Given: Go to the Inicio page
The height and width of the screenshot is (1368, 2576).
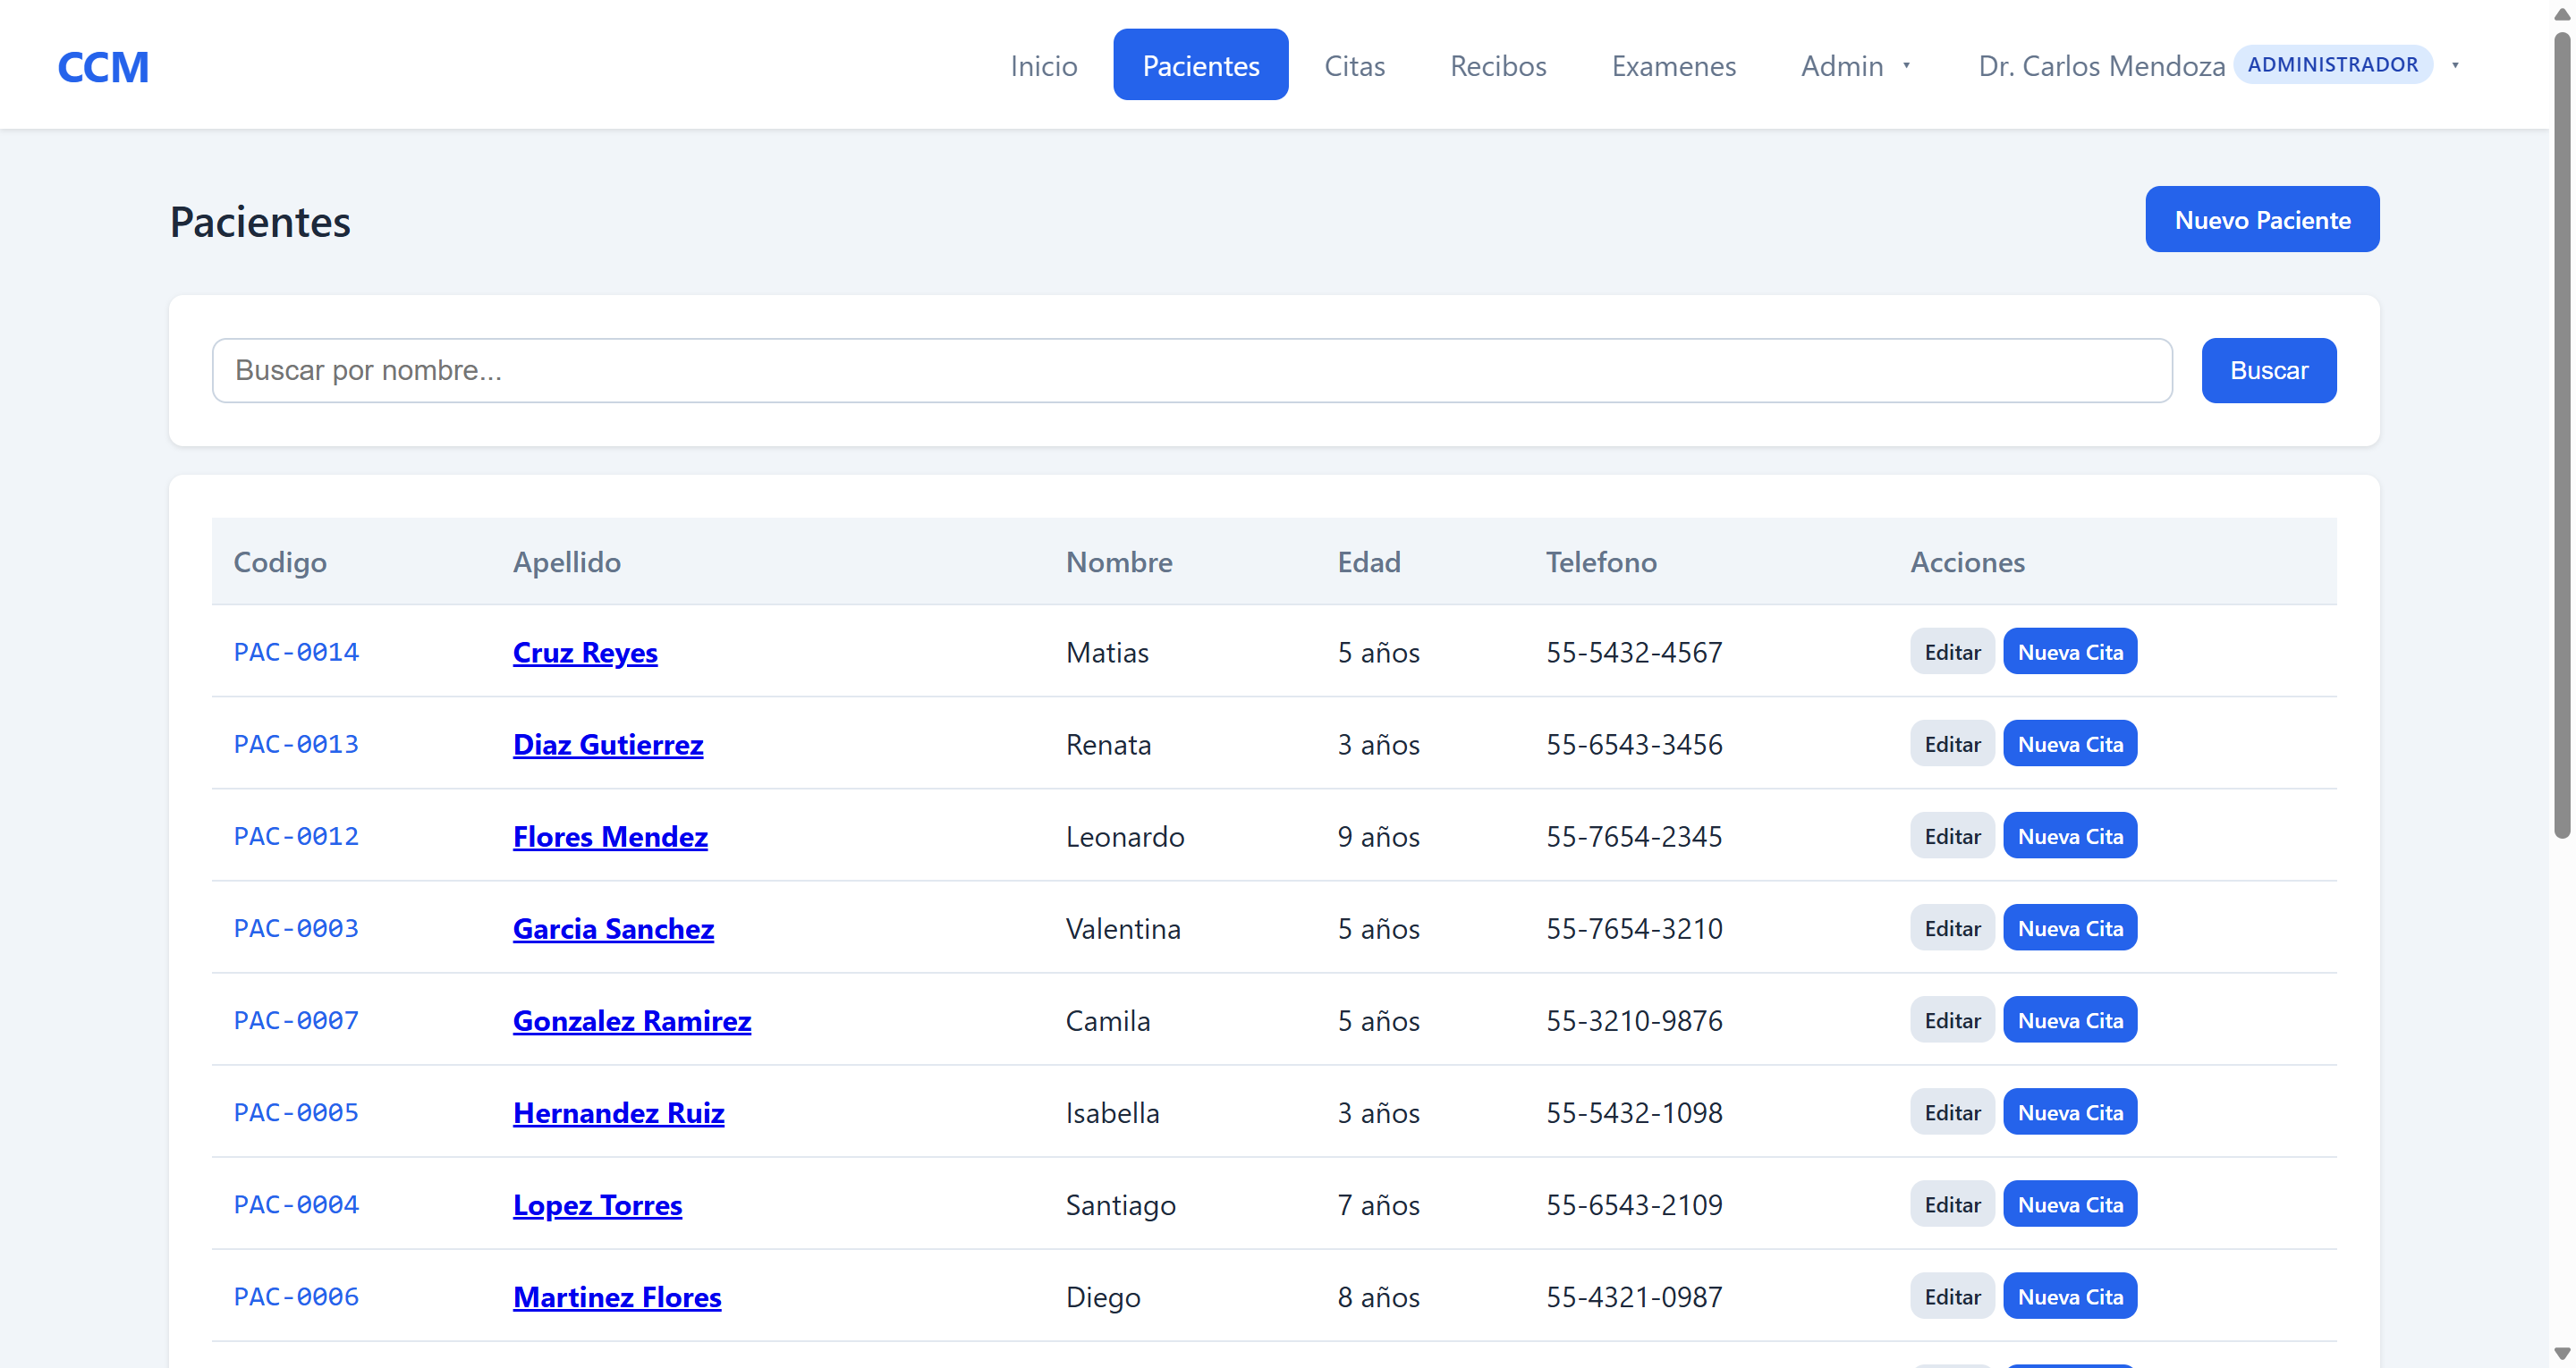Looking at the screenshot, I should [1043, 66].
